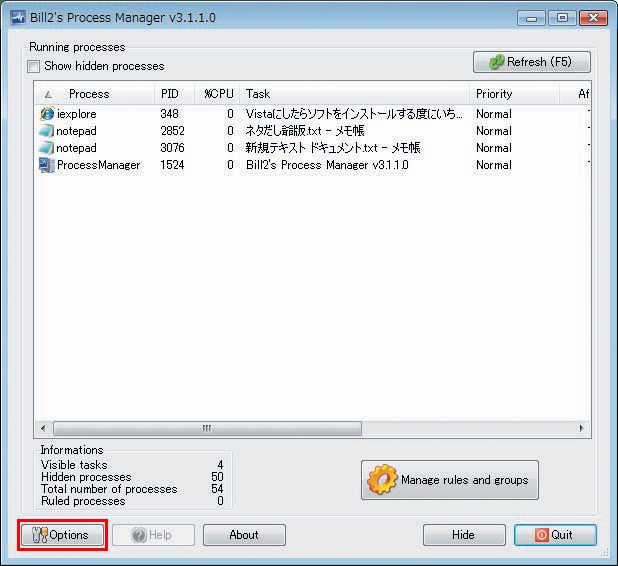This screenshot has width=618, height=566.
Task: Click the ProcessManager process icon
Action: [x=47, y=165]
